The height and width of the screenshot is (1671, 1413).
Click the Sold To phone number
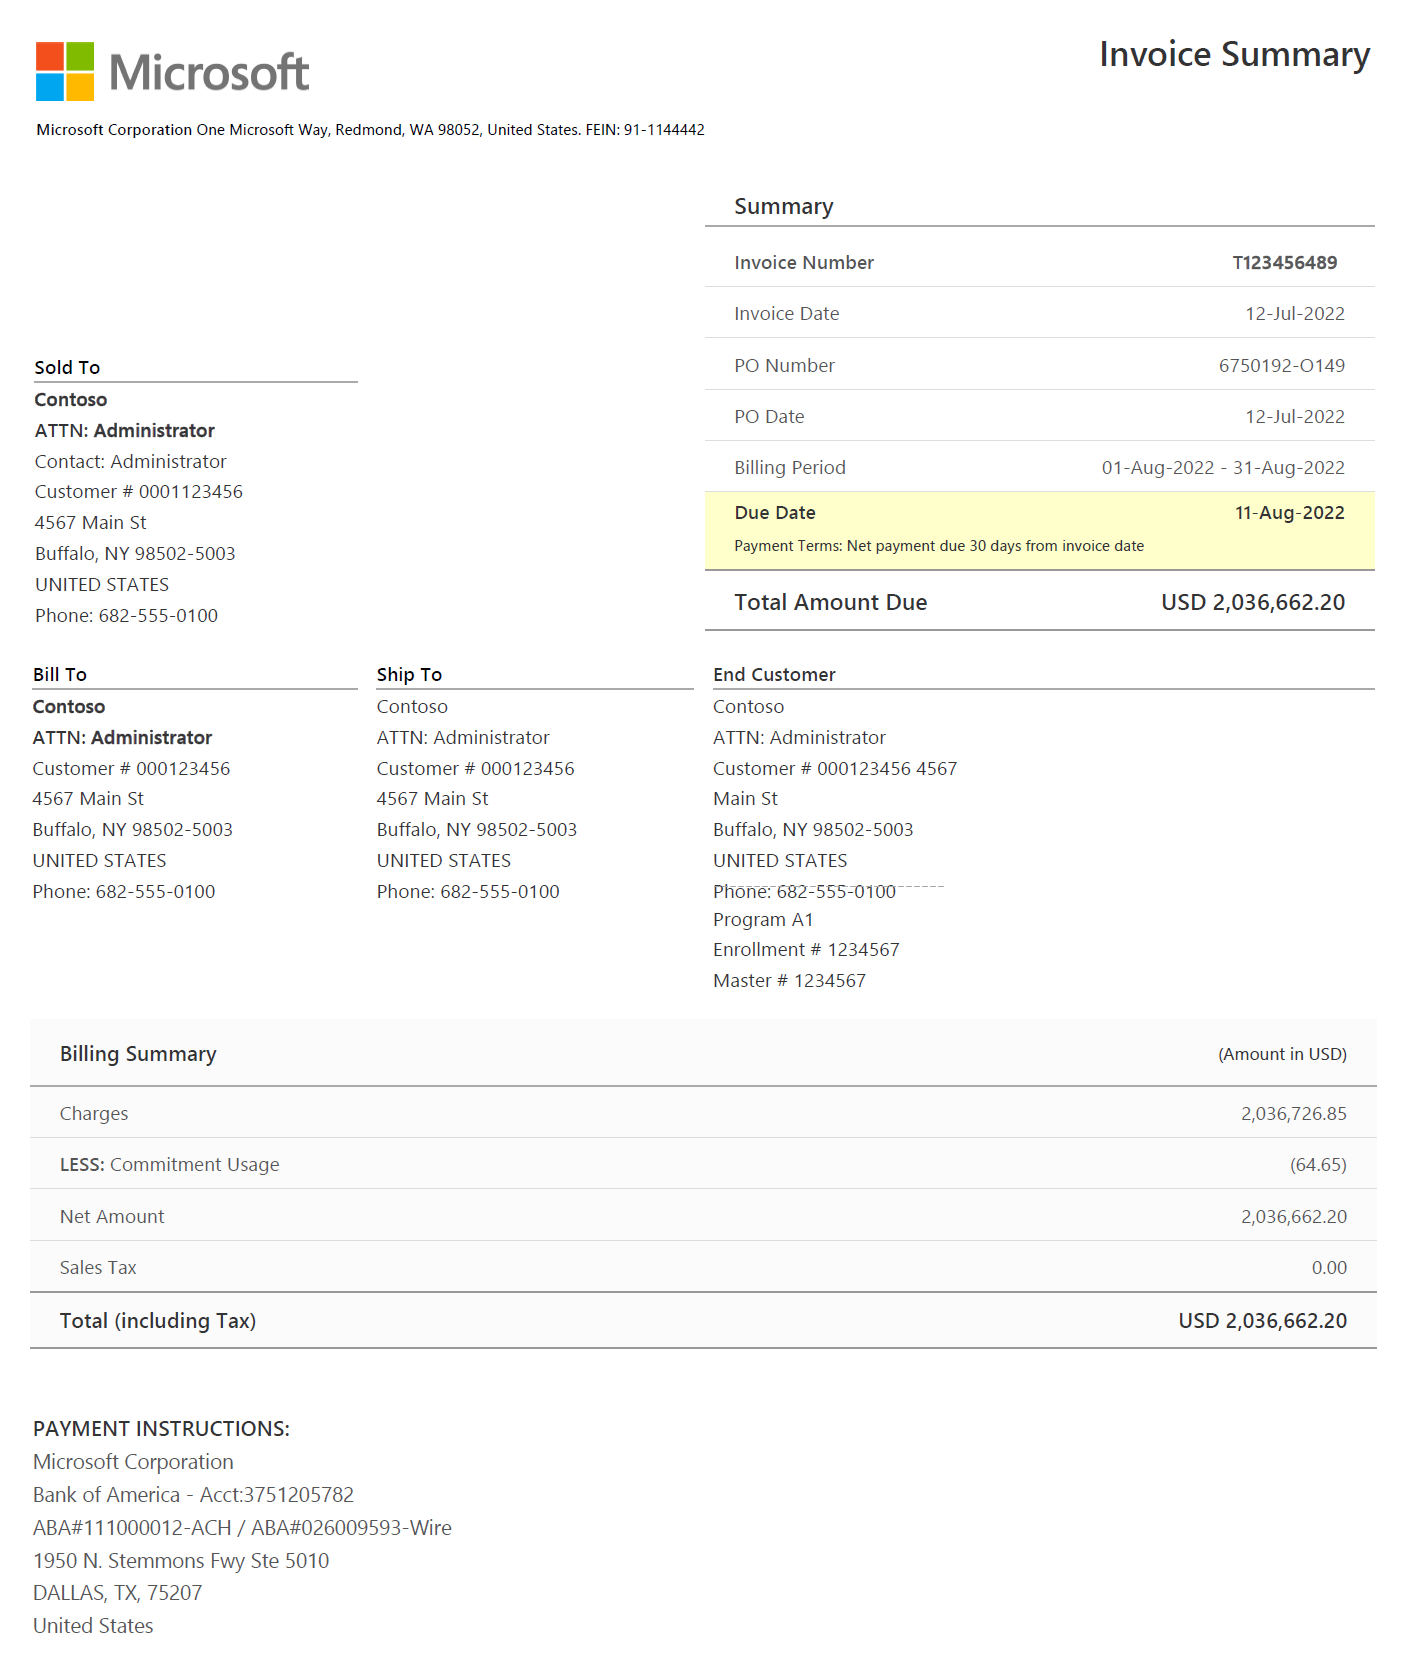126,616
